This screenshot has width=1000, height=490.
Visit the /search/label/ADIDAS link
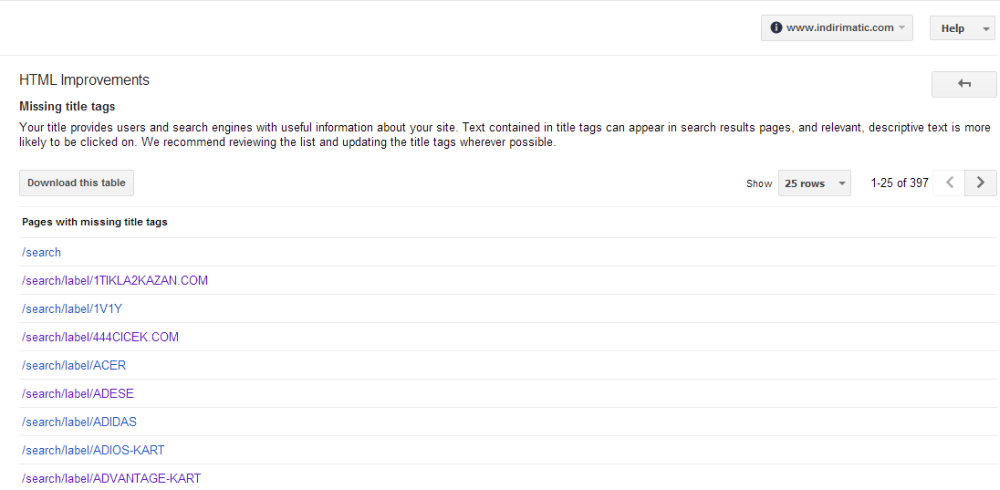(79, 422)
